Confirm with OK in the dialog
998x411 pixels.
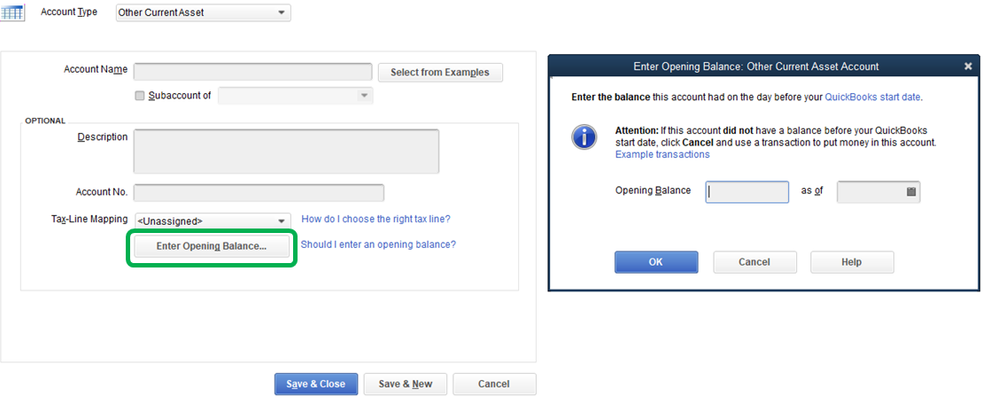(655, 262)
